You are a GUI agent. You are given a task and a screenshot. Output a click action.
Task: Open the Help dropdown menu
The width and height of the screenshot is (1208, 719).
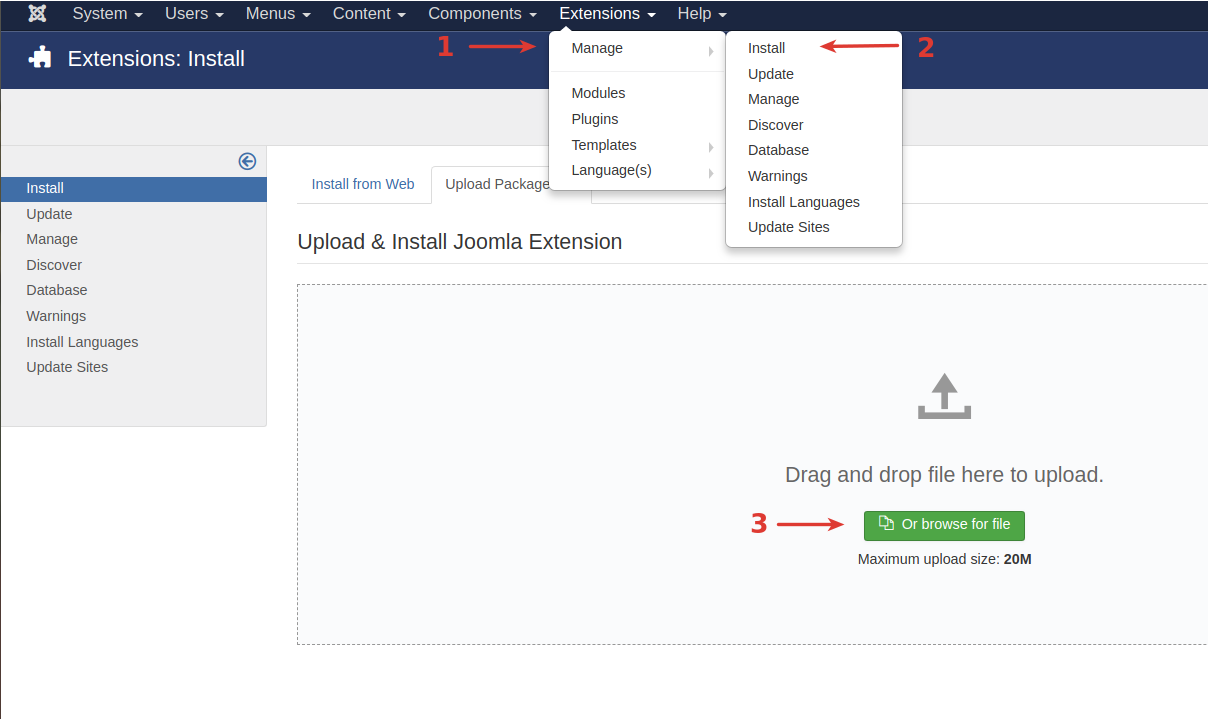click(702, 14)
